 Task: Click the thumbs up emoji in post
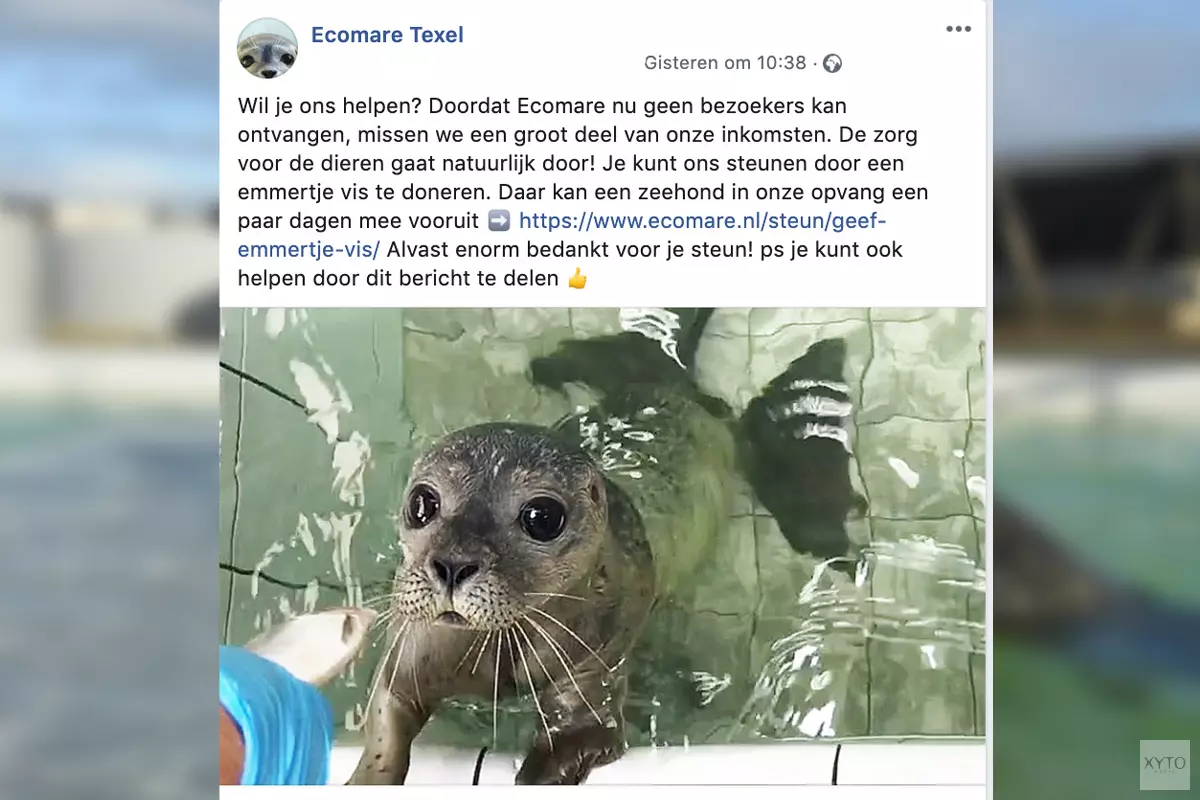[578, 279]
